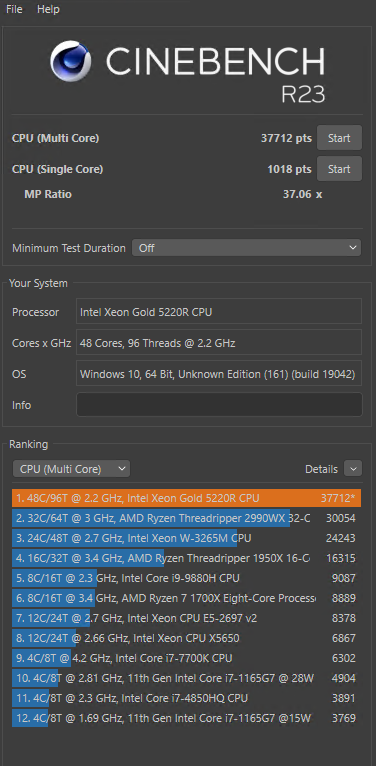
Task: Click the OS field
Action: pyautogui.click(x=219, y=374)
